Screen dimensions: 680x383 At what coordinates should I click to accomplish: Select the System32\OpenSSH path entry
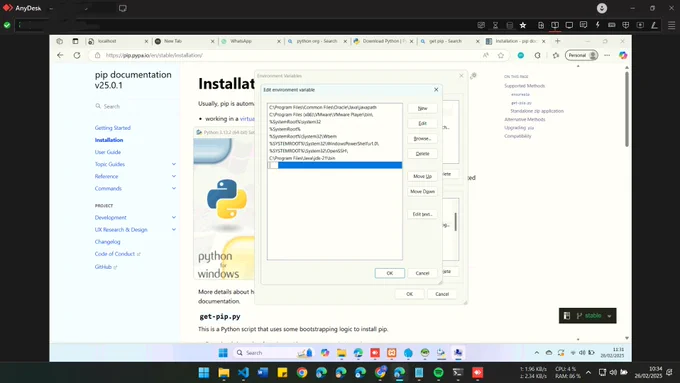tap(334, 151)
